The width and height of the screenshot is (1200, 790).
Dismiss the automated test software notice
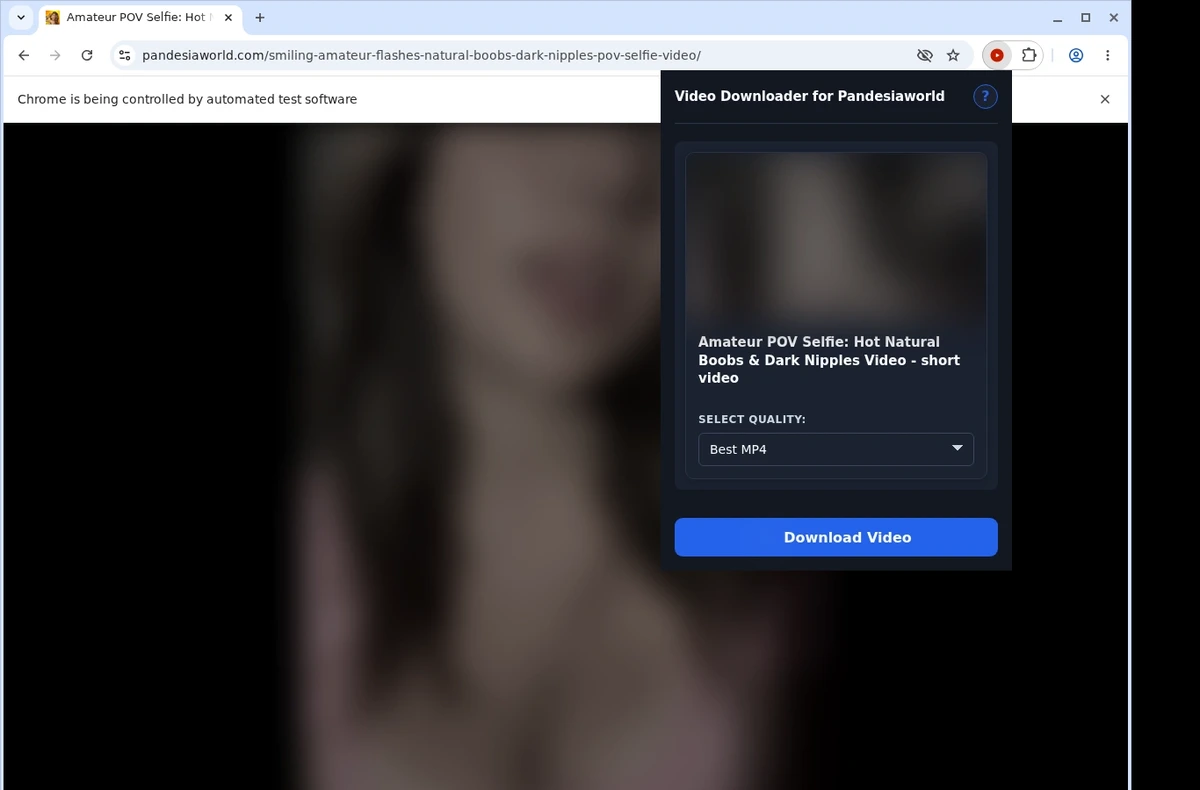(x=1105, y=99)
